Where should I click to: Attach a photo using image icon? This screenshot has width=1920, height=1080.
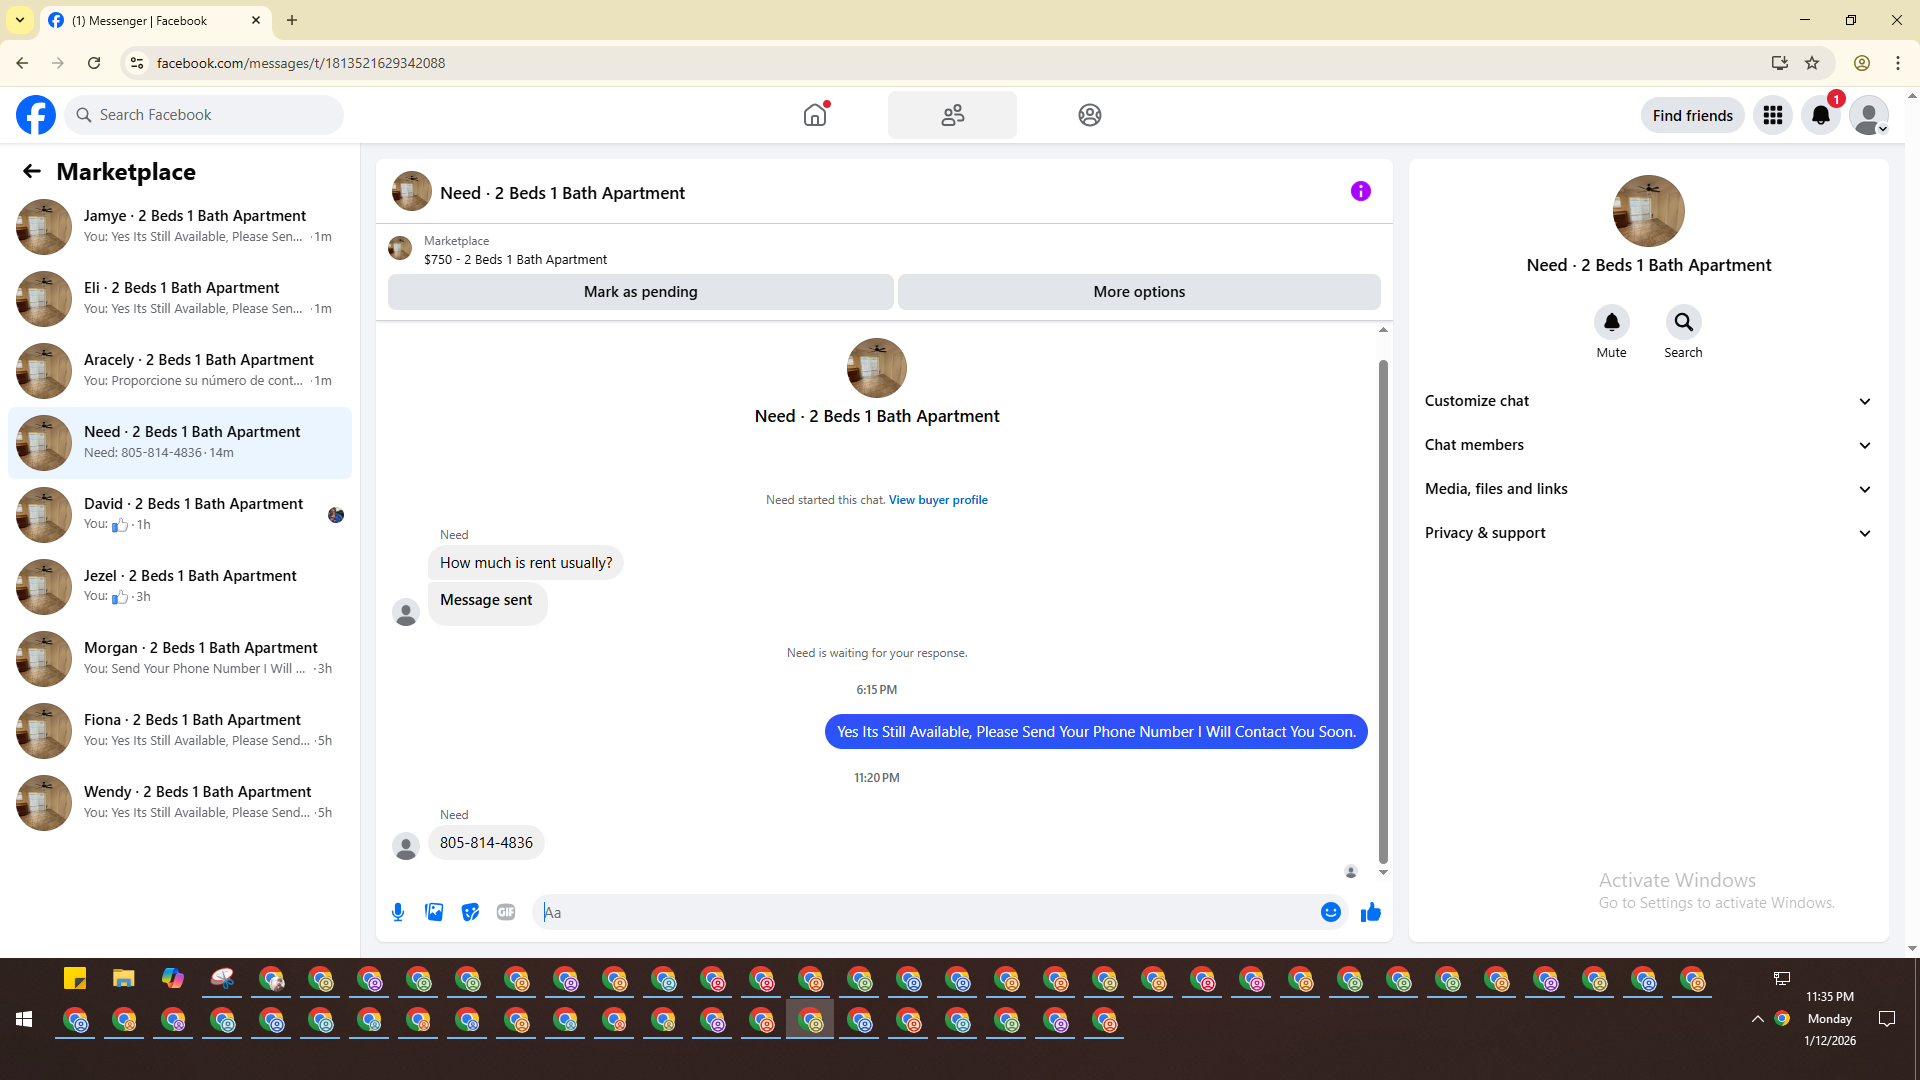(x=434, y=912)
